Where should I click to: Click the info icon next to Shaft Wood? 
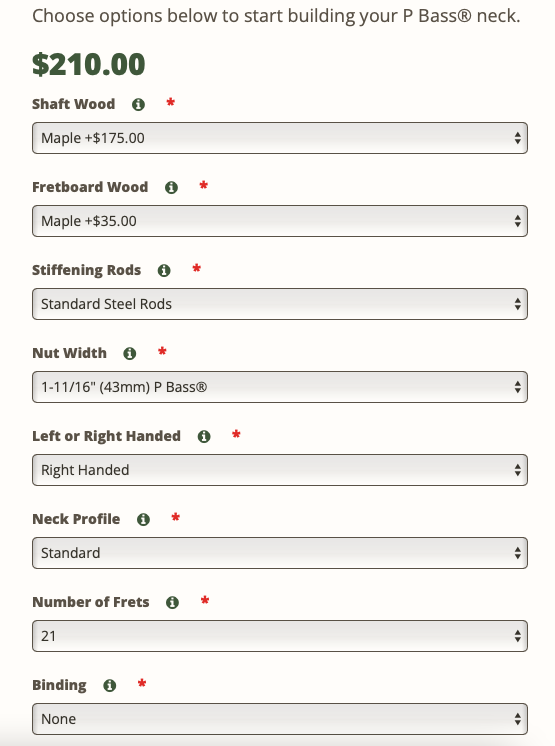click(x=138, y=104)
